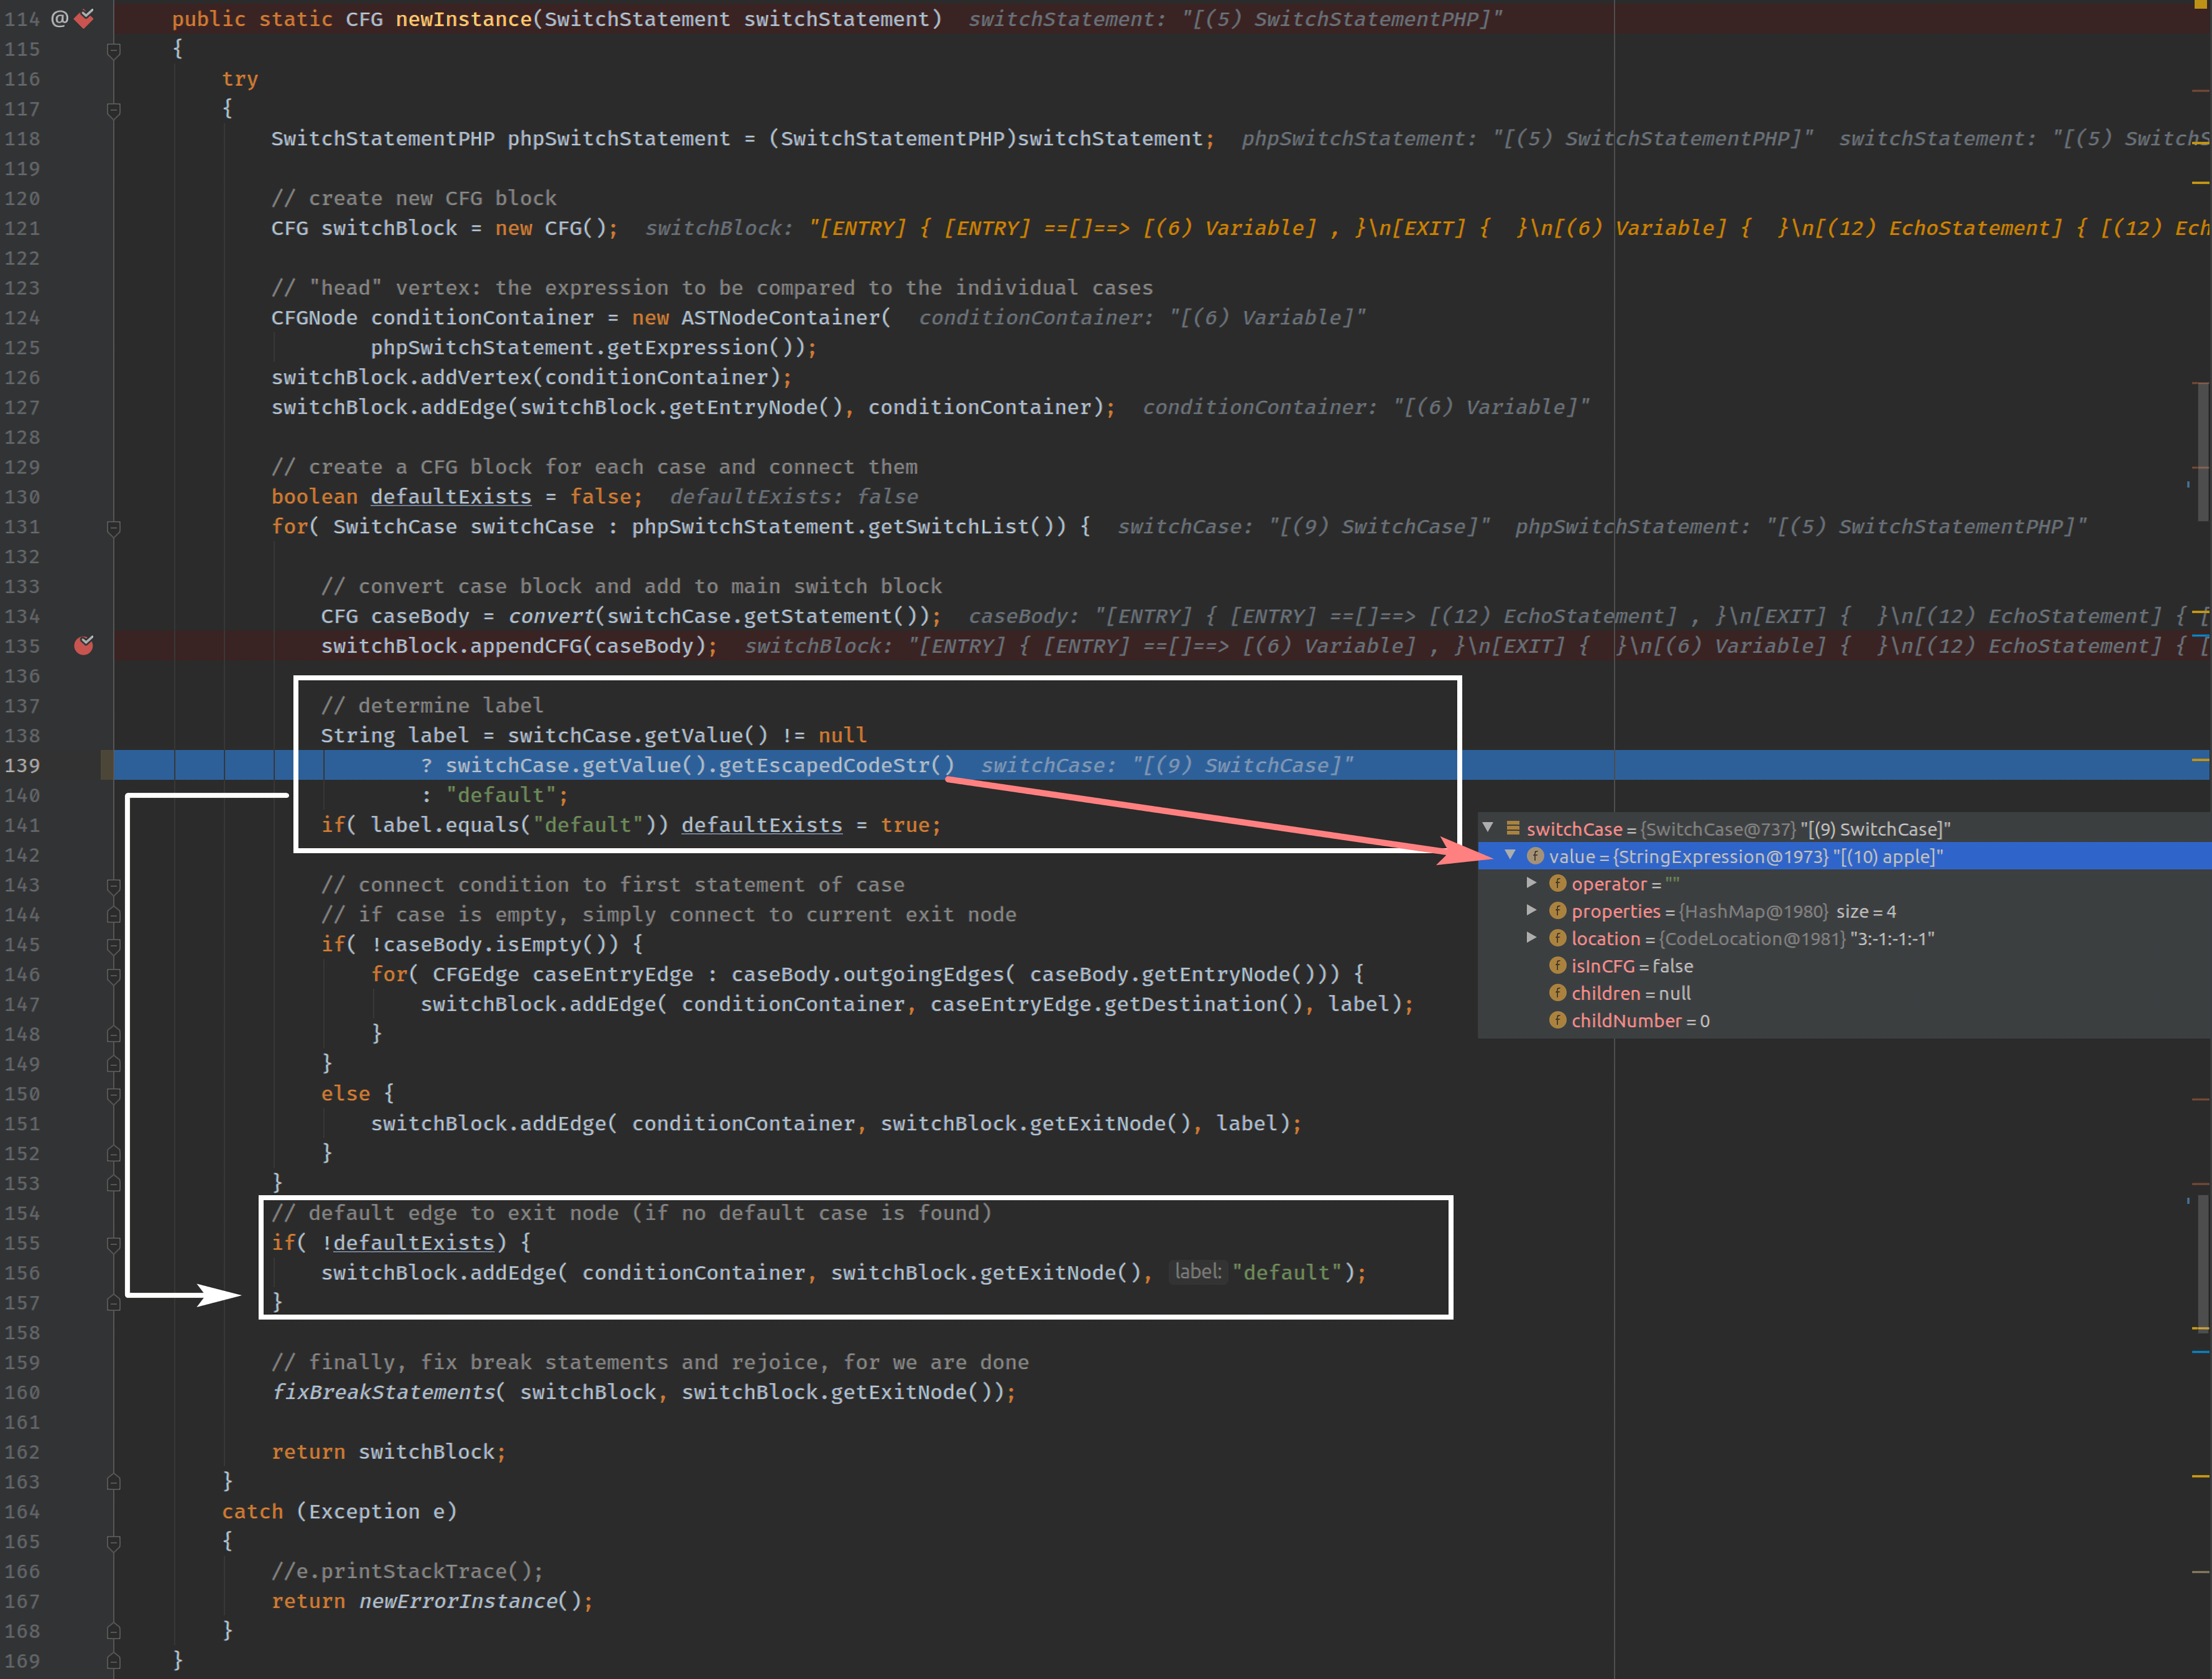
Task: Click fold end marker at line 153
Action: [114, 1183]
